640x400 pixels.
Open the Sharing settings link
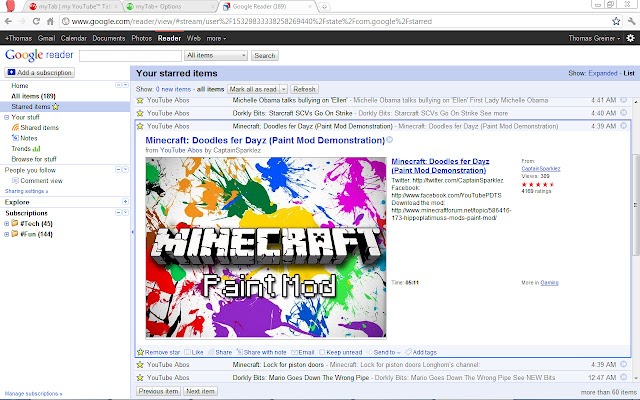pos(26,191)
